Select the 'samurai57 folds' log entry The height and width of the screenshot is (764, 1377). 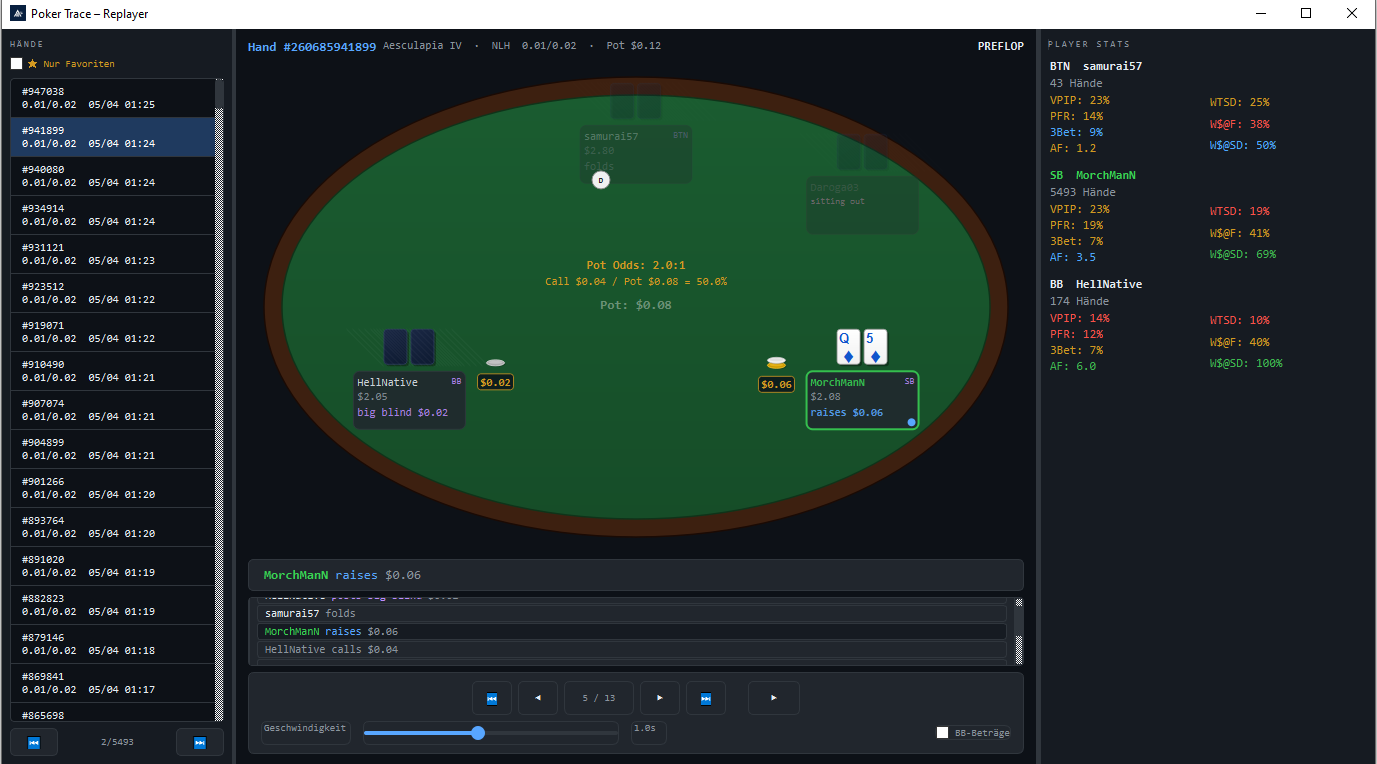point(631,614)
